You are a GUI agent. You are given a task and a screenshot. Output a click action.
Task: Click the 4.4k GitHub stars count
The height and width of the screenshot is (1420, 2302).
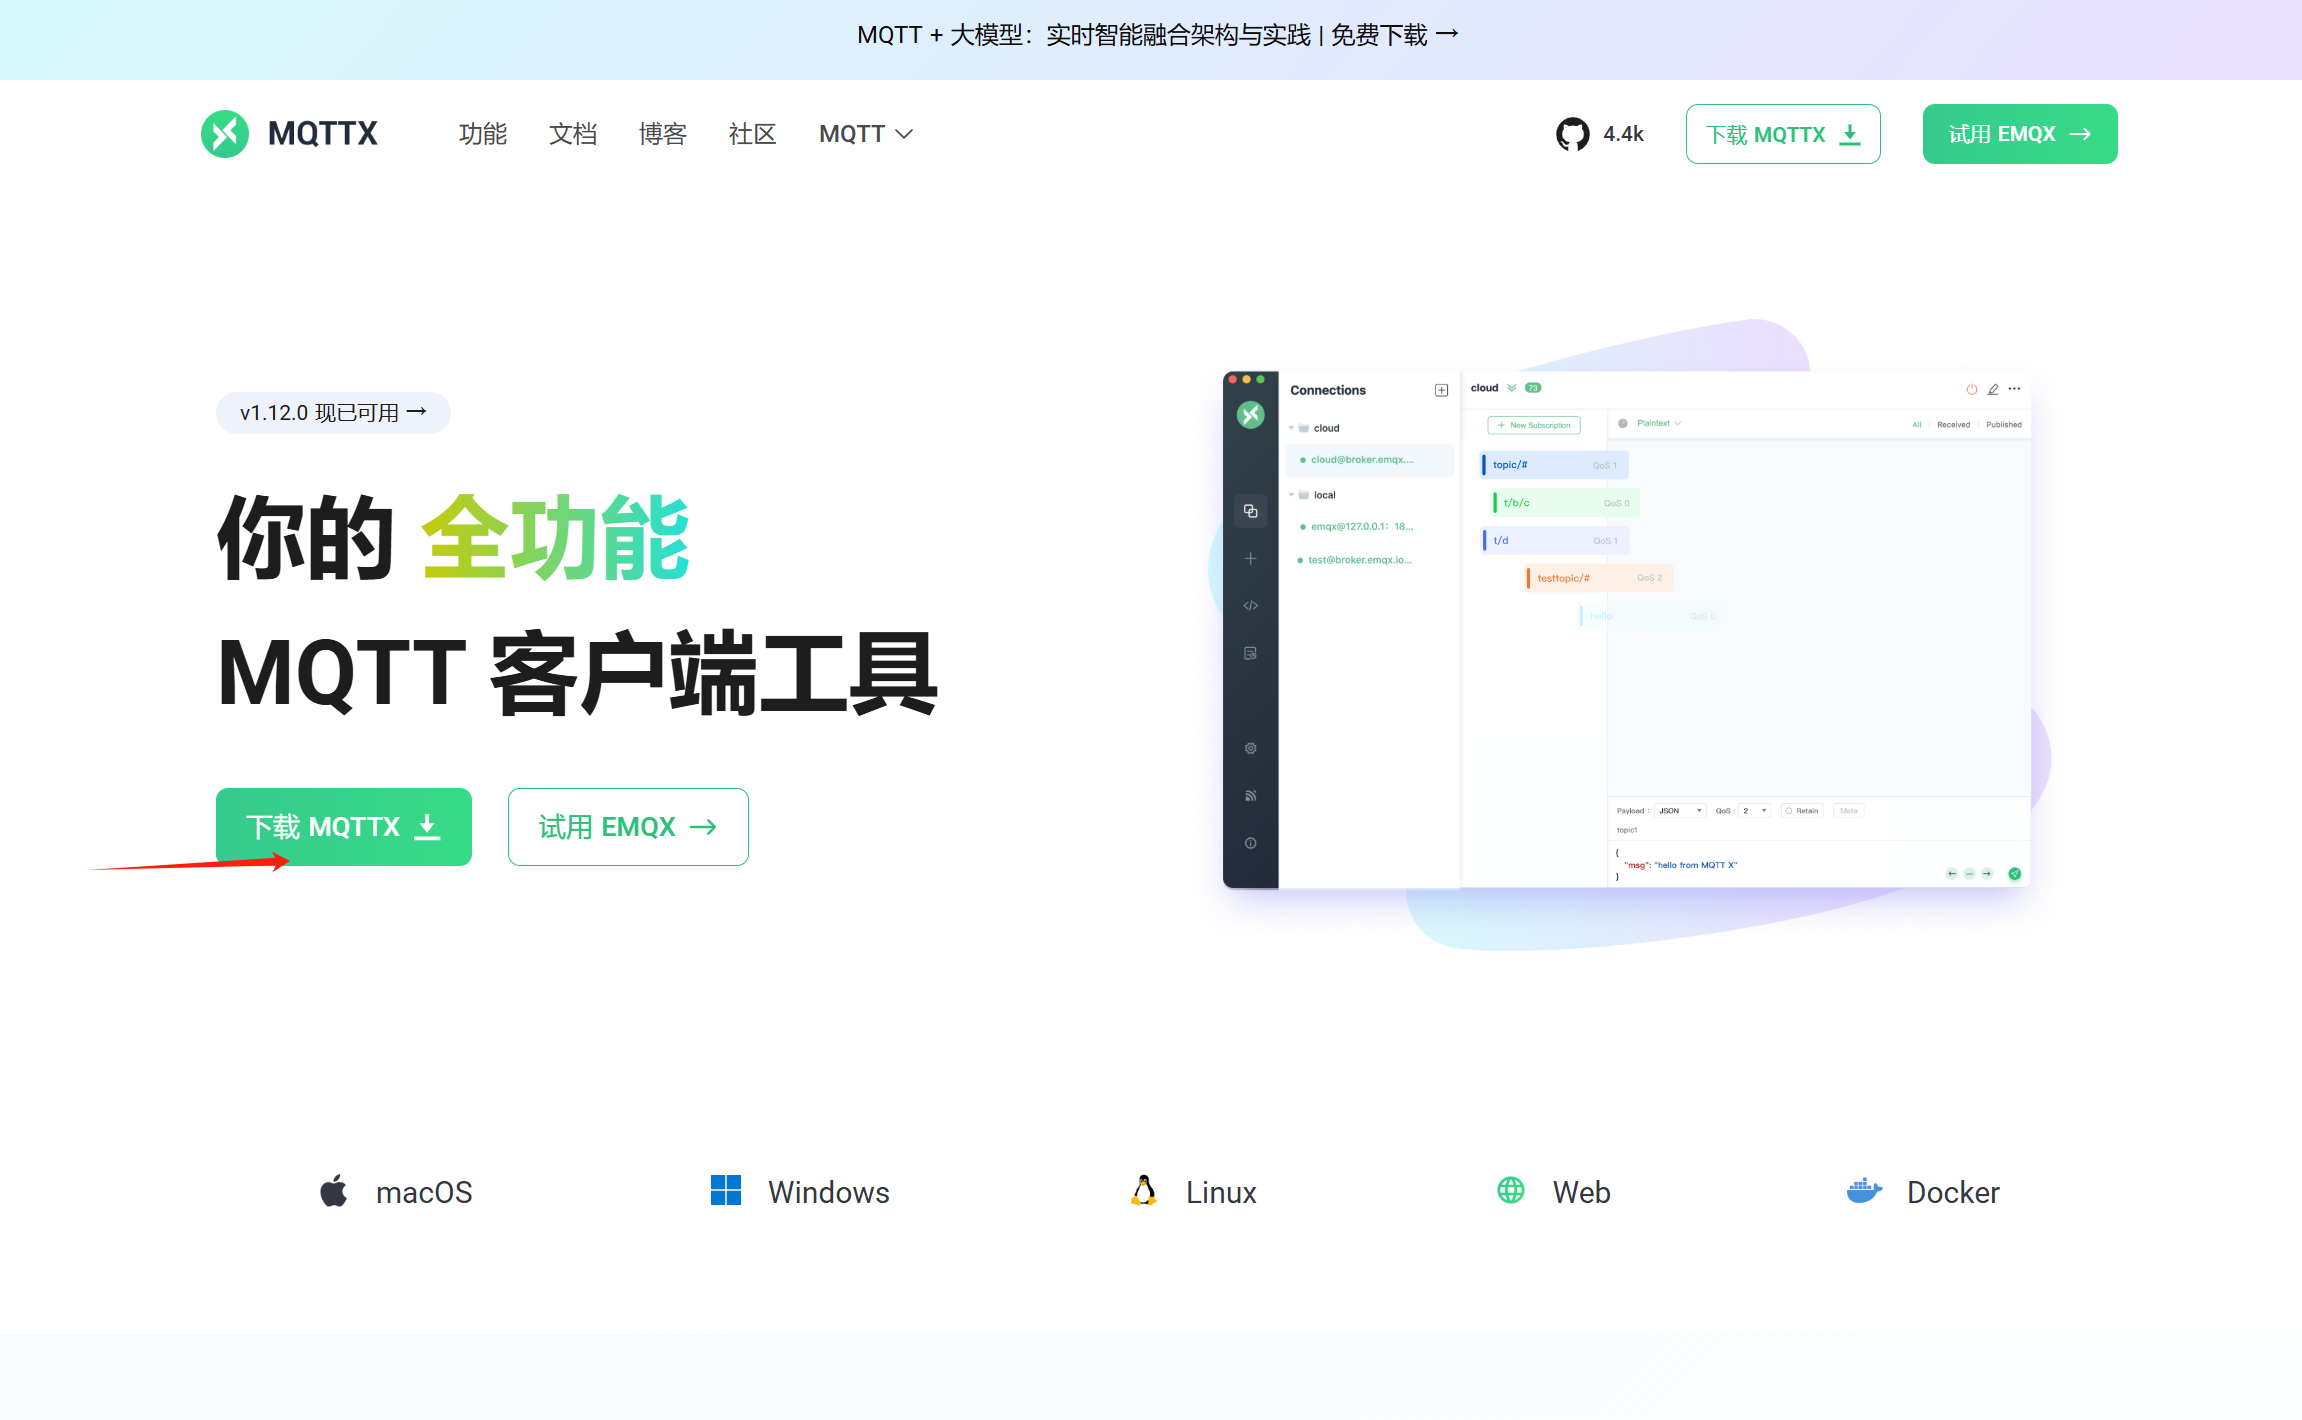[1623, 134]
